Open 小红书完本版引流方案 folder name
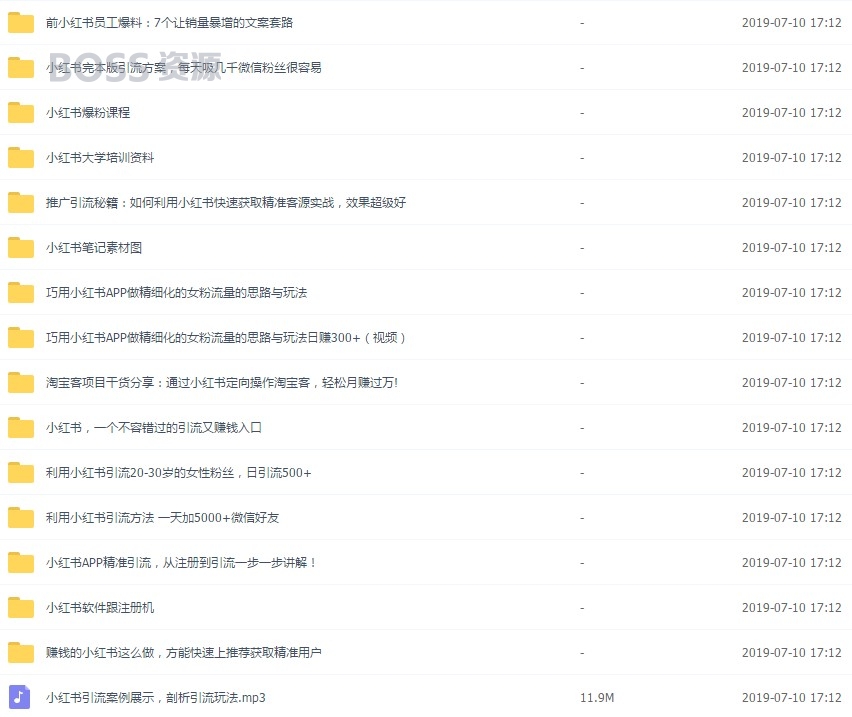Screen dimensions: 852x717 point(184,68)
